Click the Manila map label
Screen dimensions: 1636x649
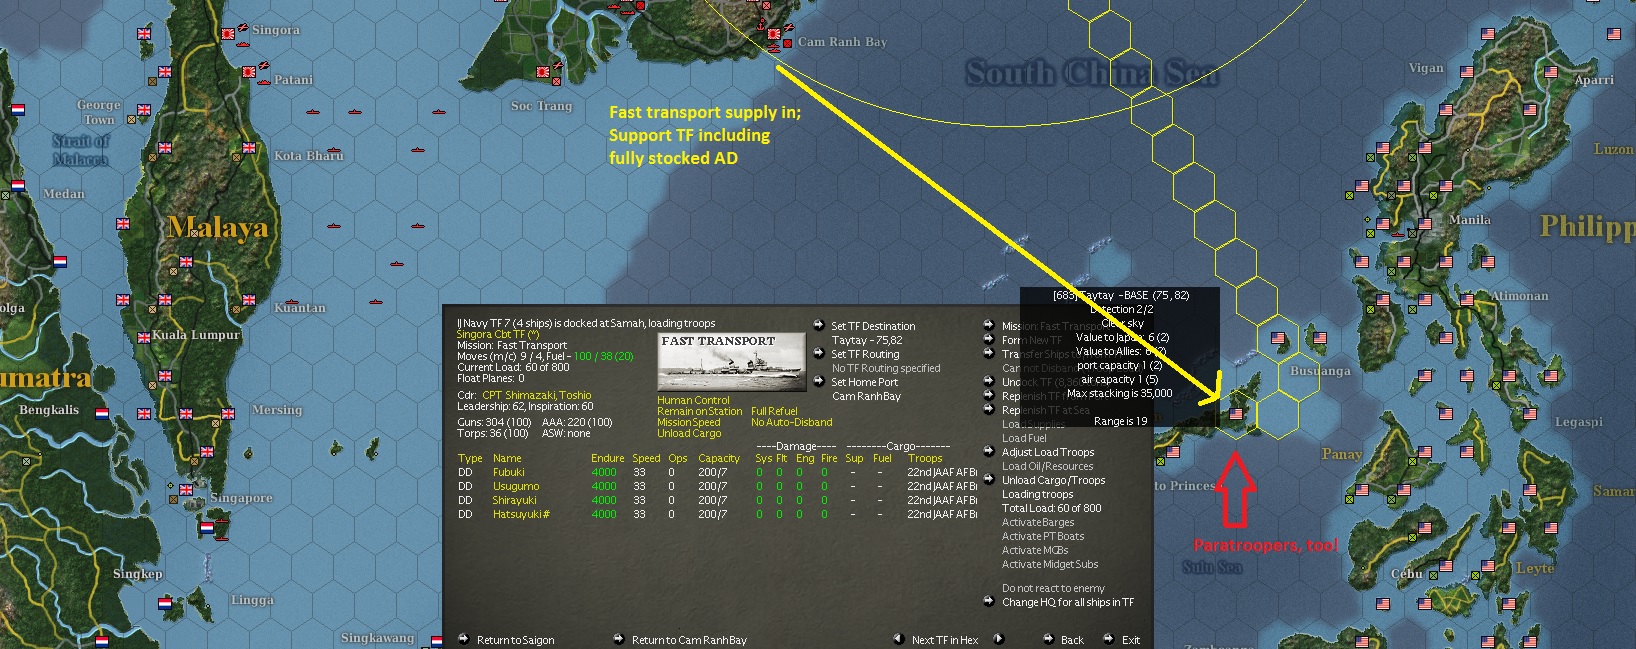click(x=1470, y=220)
